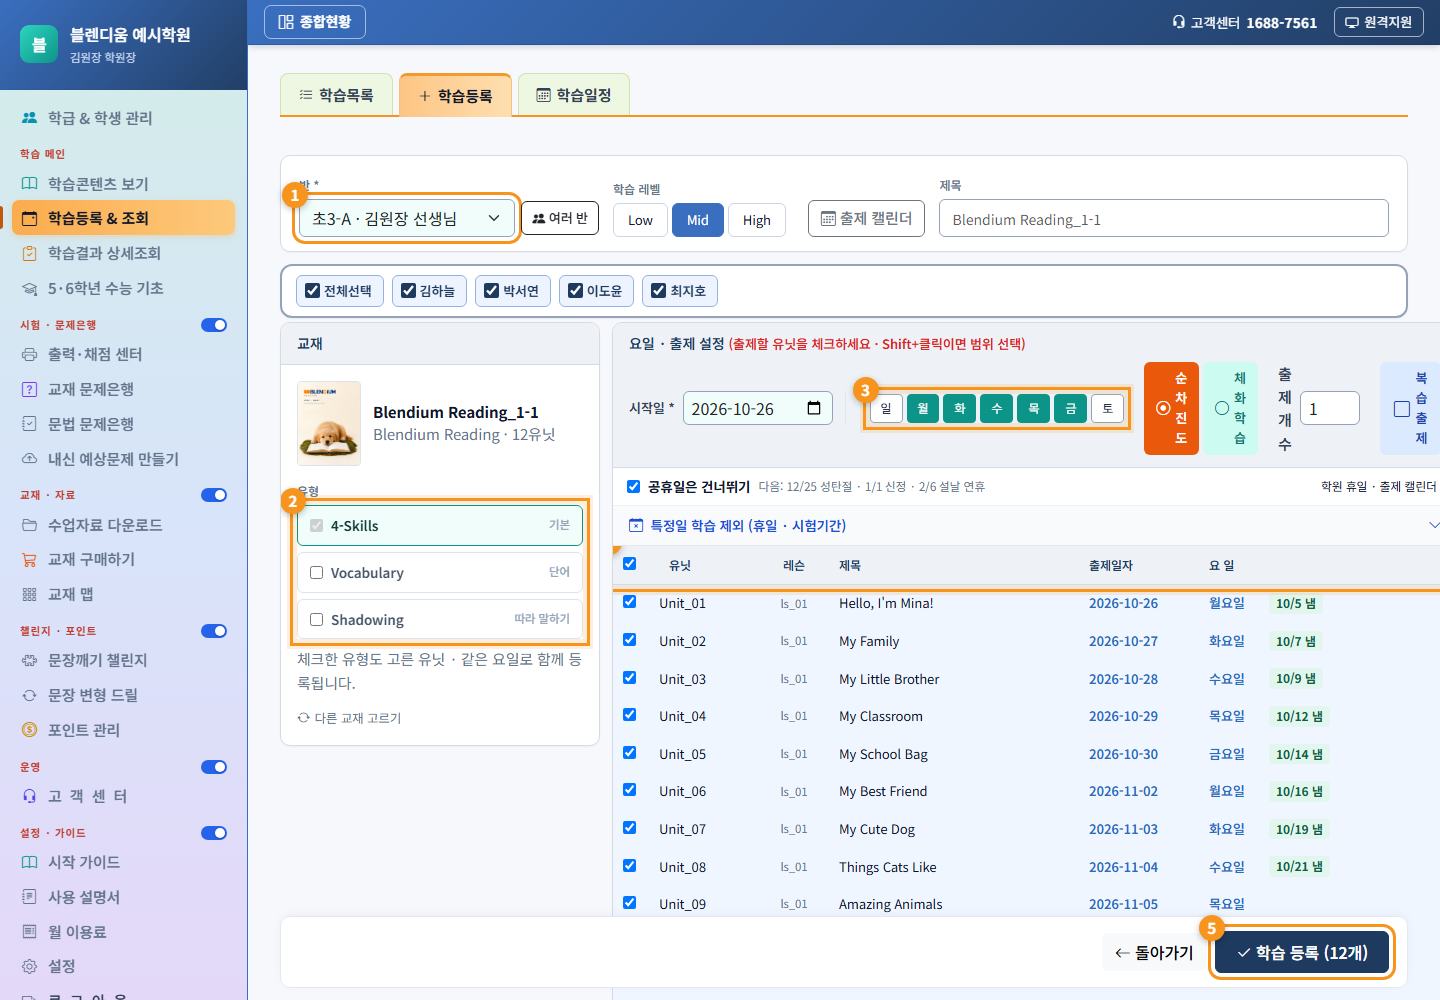Expand the 특정일 학습 제외 section
Viewport: 1440px width, 1000px height.
1434,525
